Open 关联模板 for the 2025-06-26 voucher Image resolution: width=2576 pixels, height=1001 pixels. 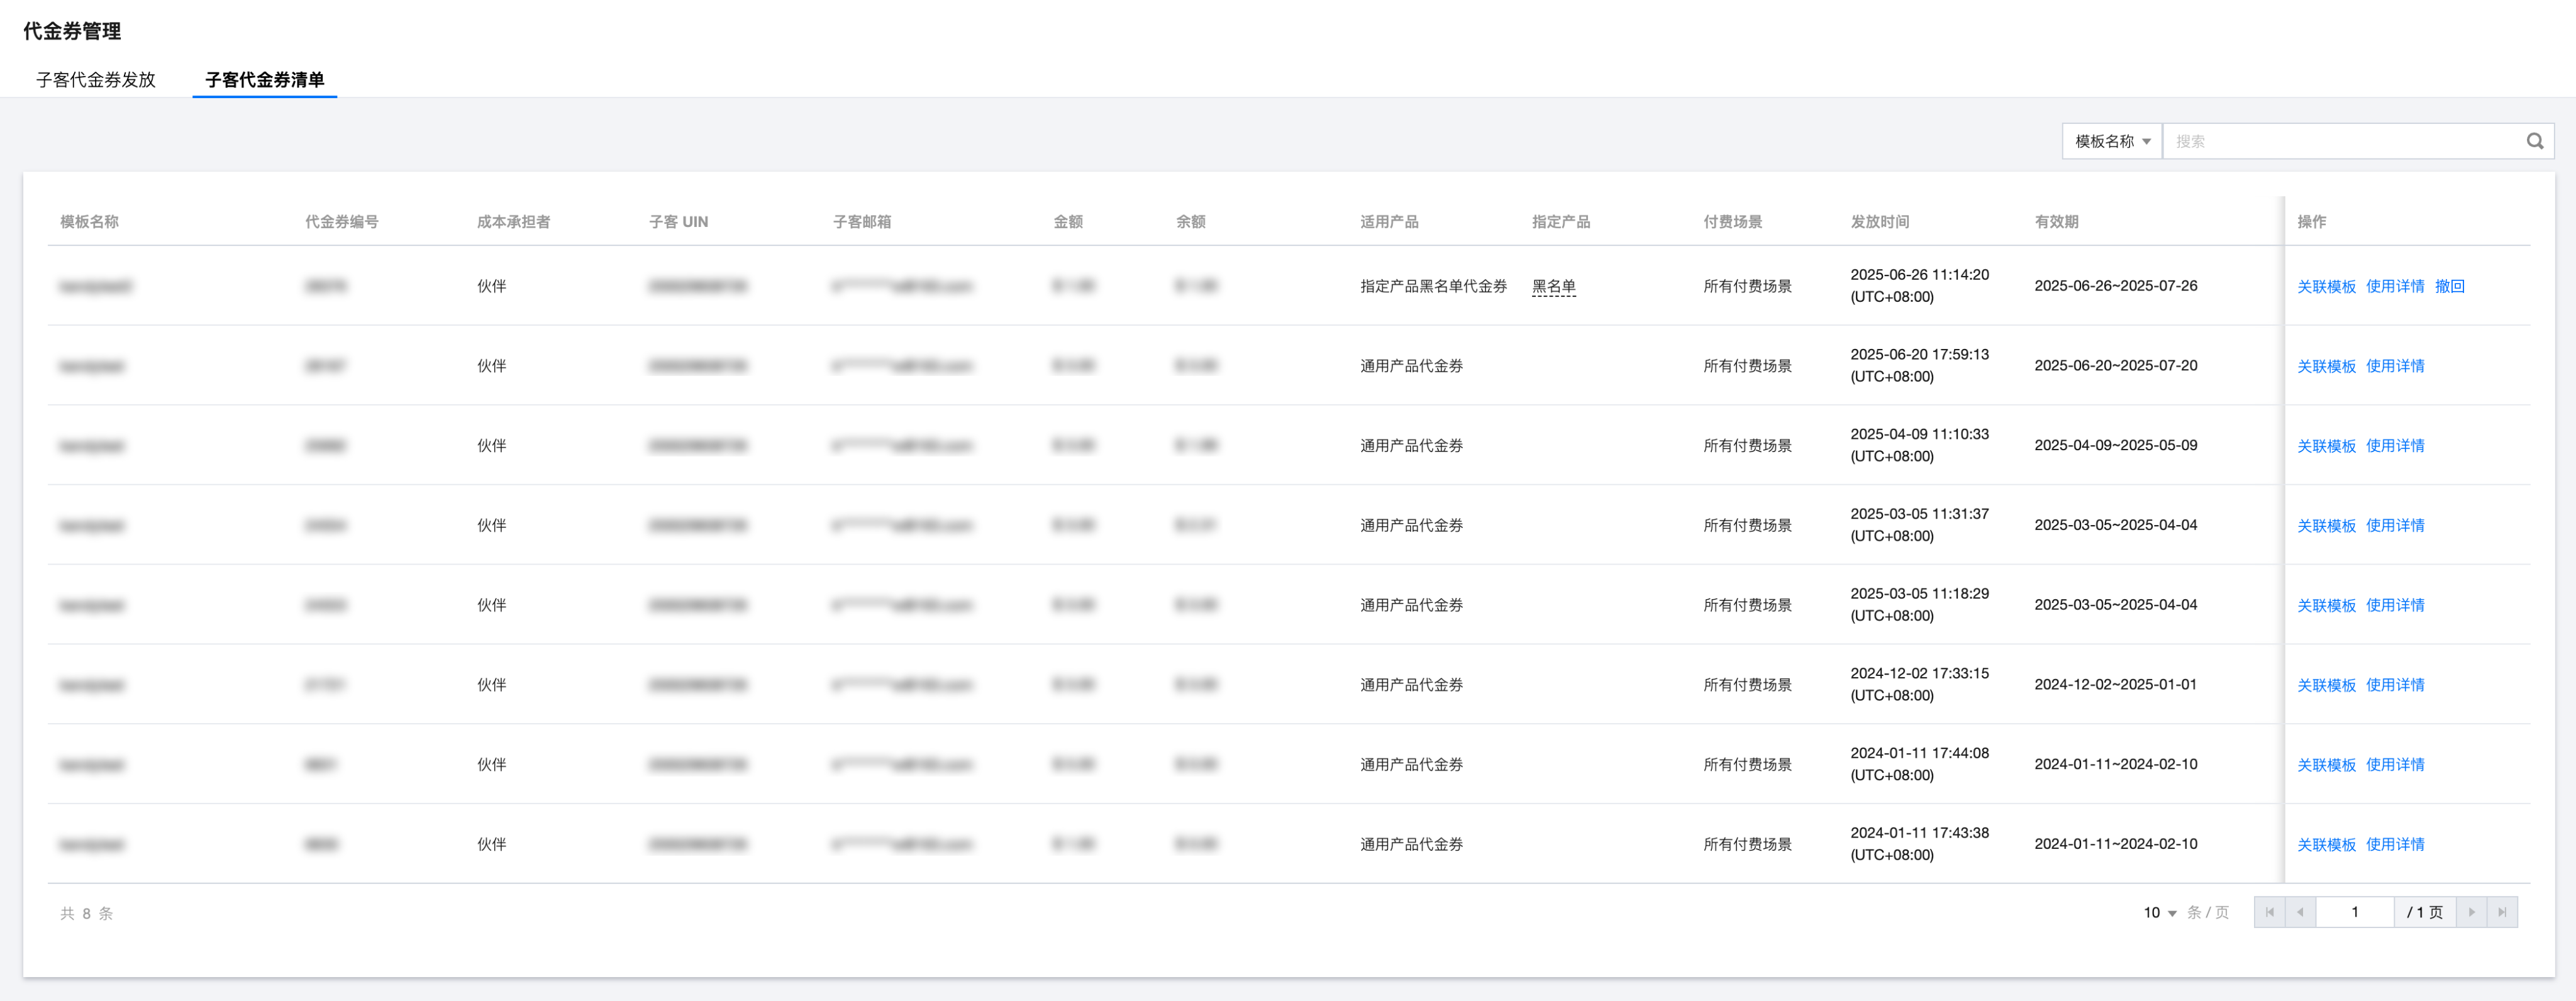[x=2326, y=286]
